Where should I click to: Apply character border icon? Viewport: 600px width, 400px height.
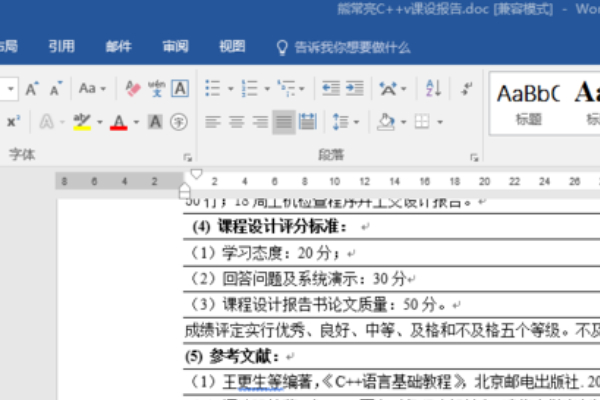(x=180, y=89)
